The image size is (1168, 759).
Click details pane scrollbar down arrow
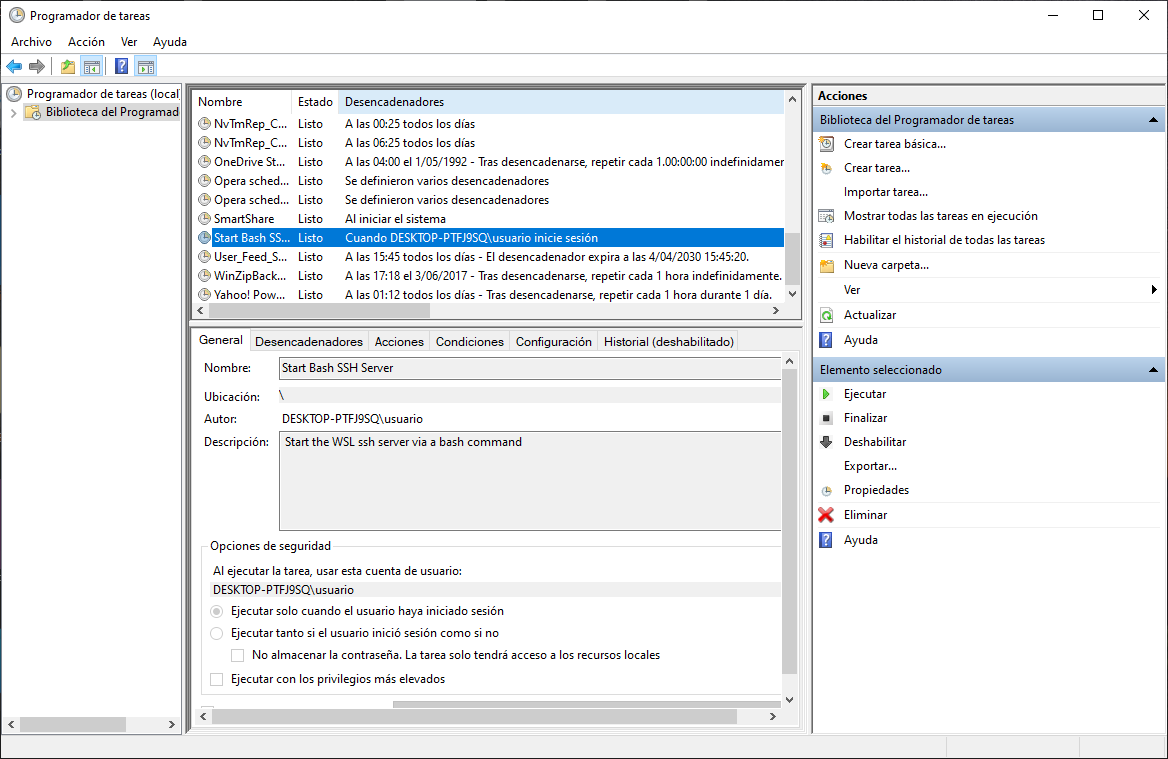click(x=790, y=700)
